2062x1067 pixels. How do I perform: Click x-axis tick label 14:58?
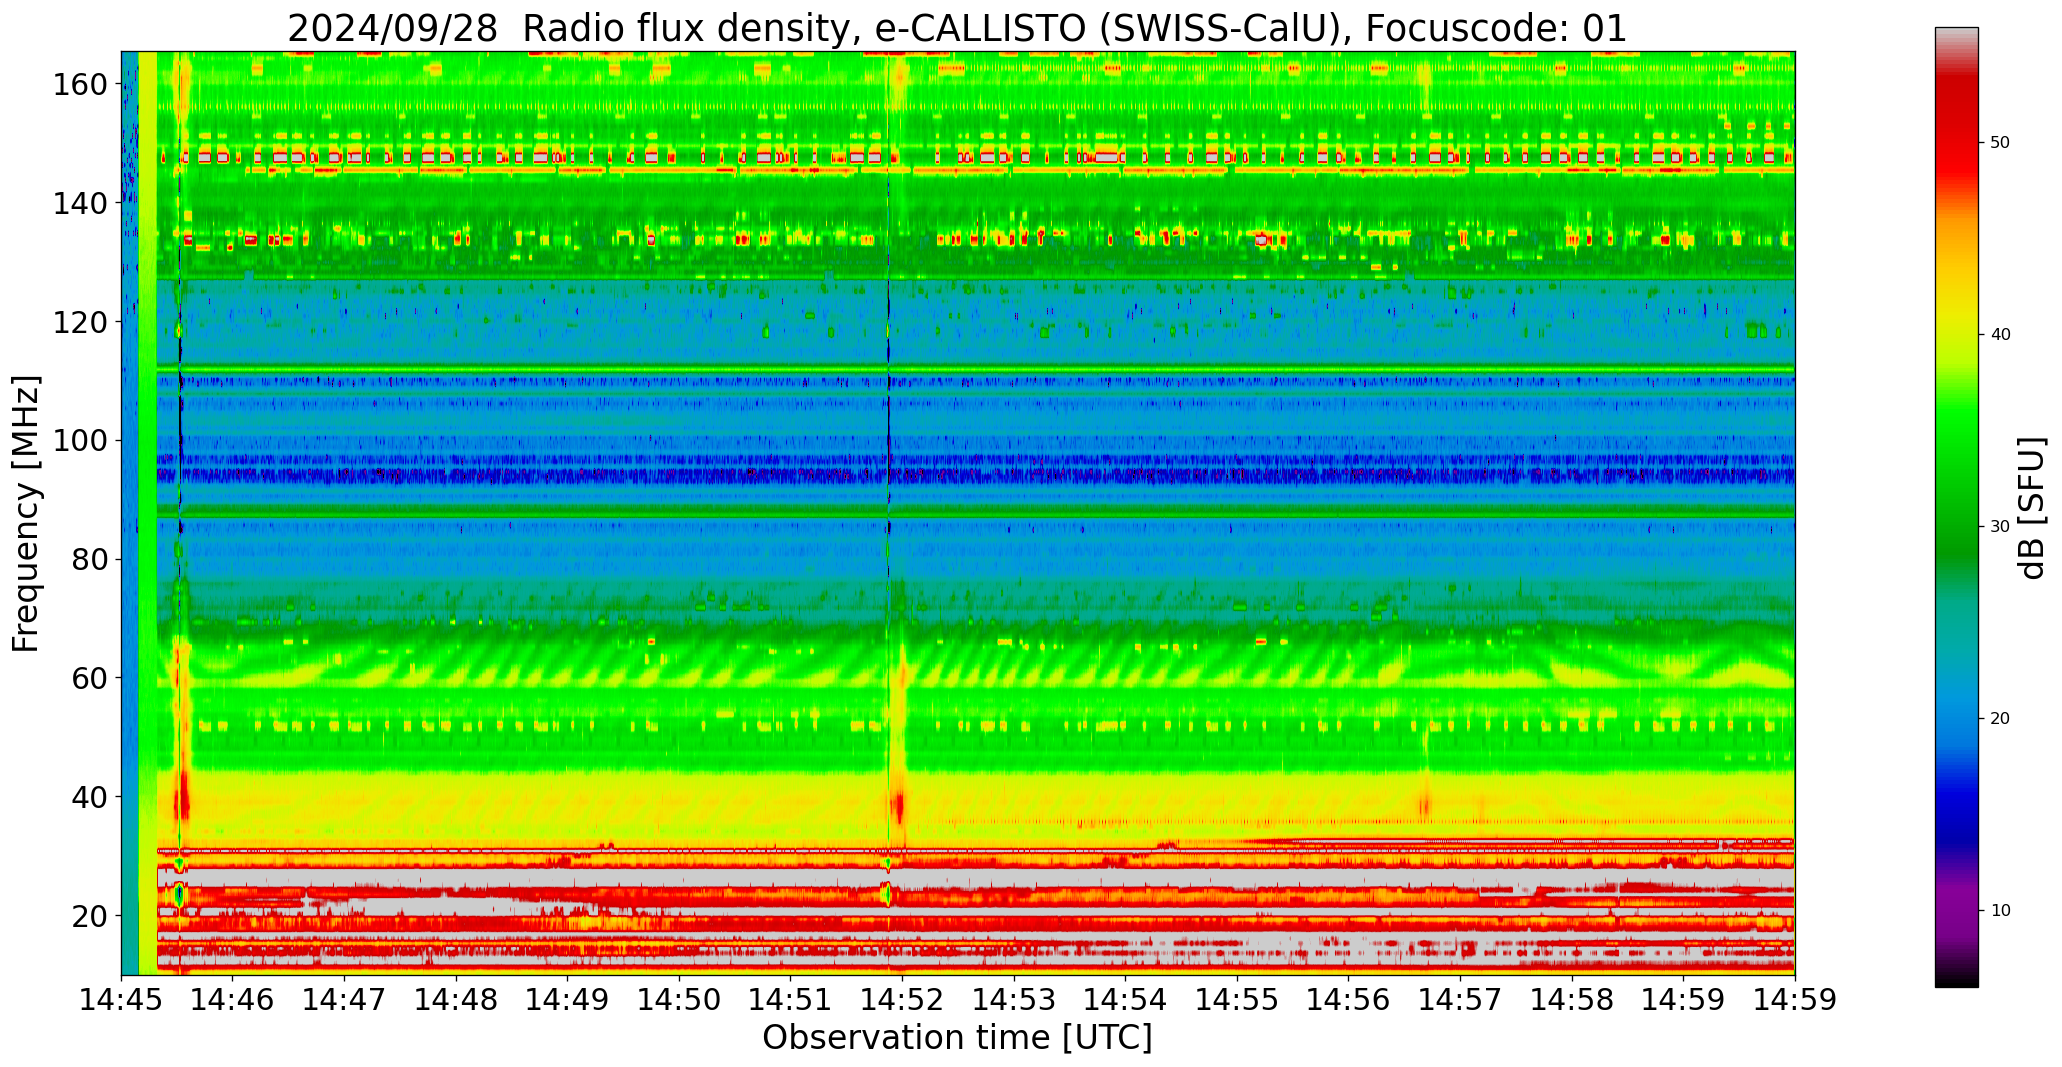pyautogui.click(x=1572, y=998)
